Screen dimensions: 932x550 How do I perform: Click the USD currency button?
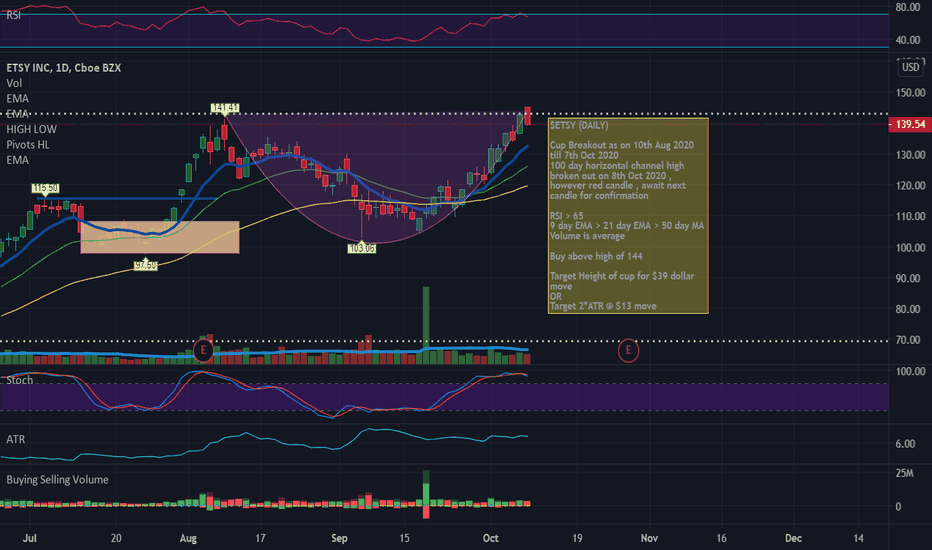point(910,67)
